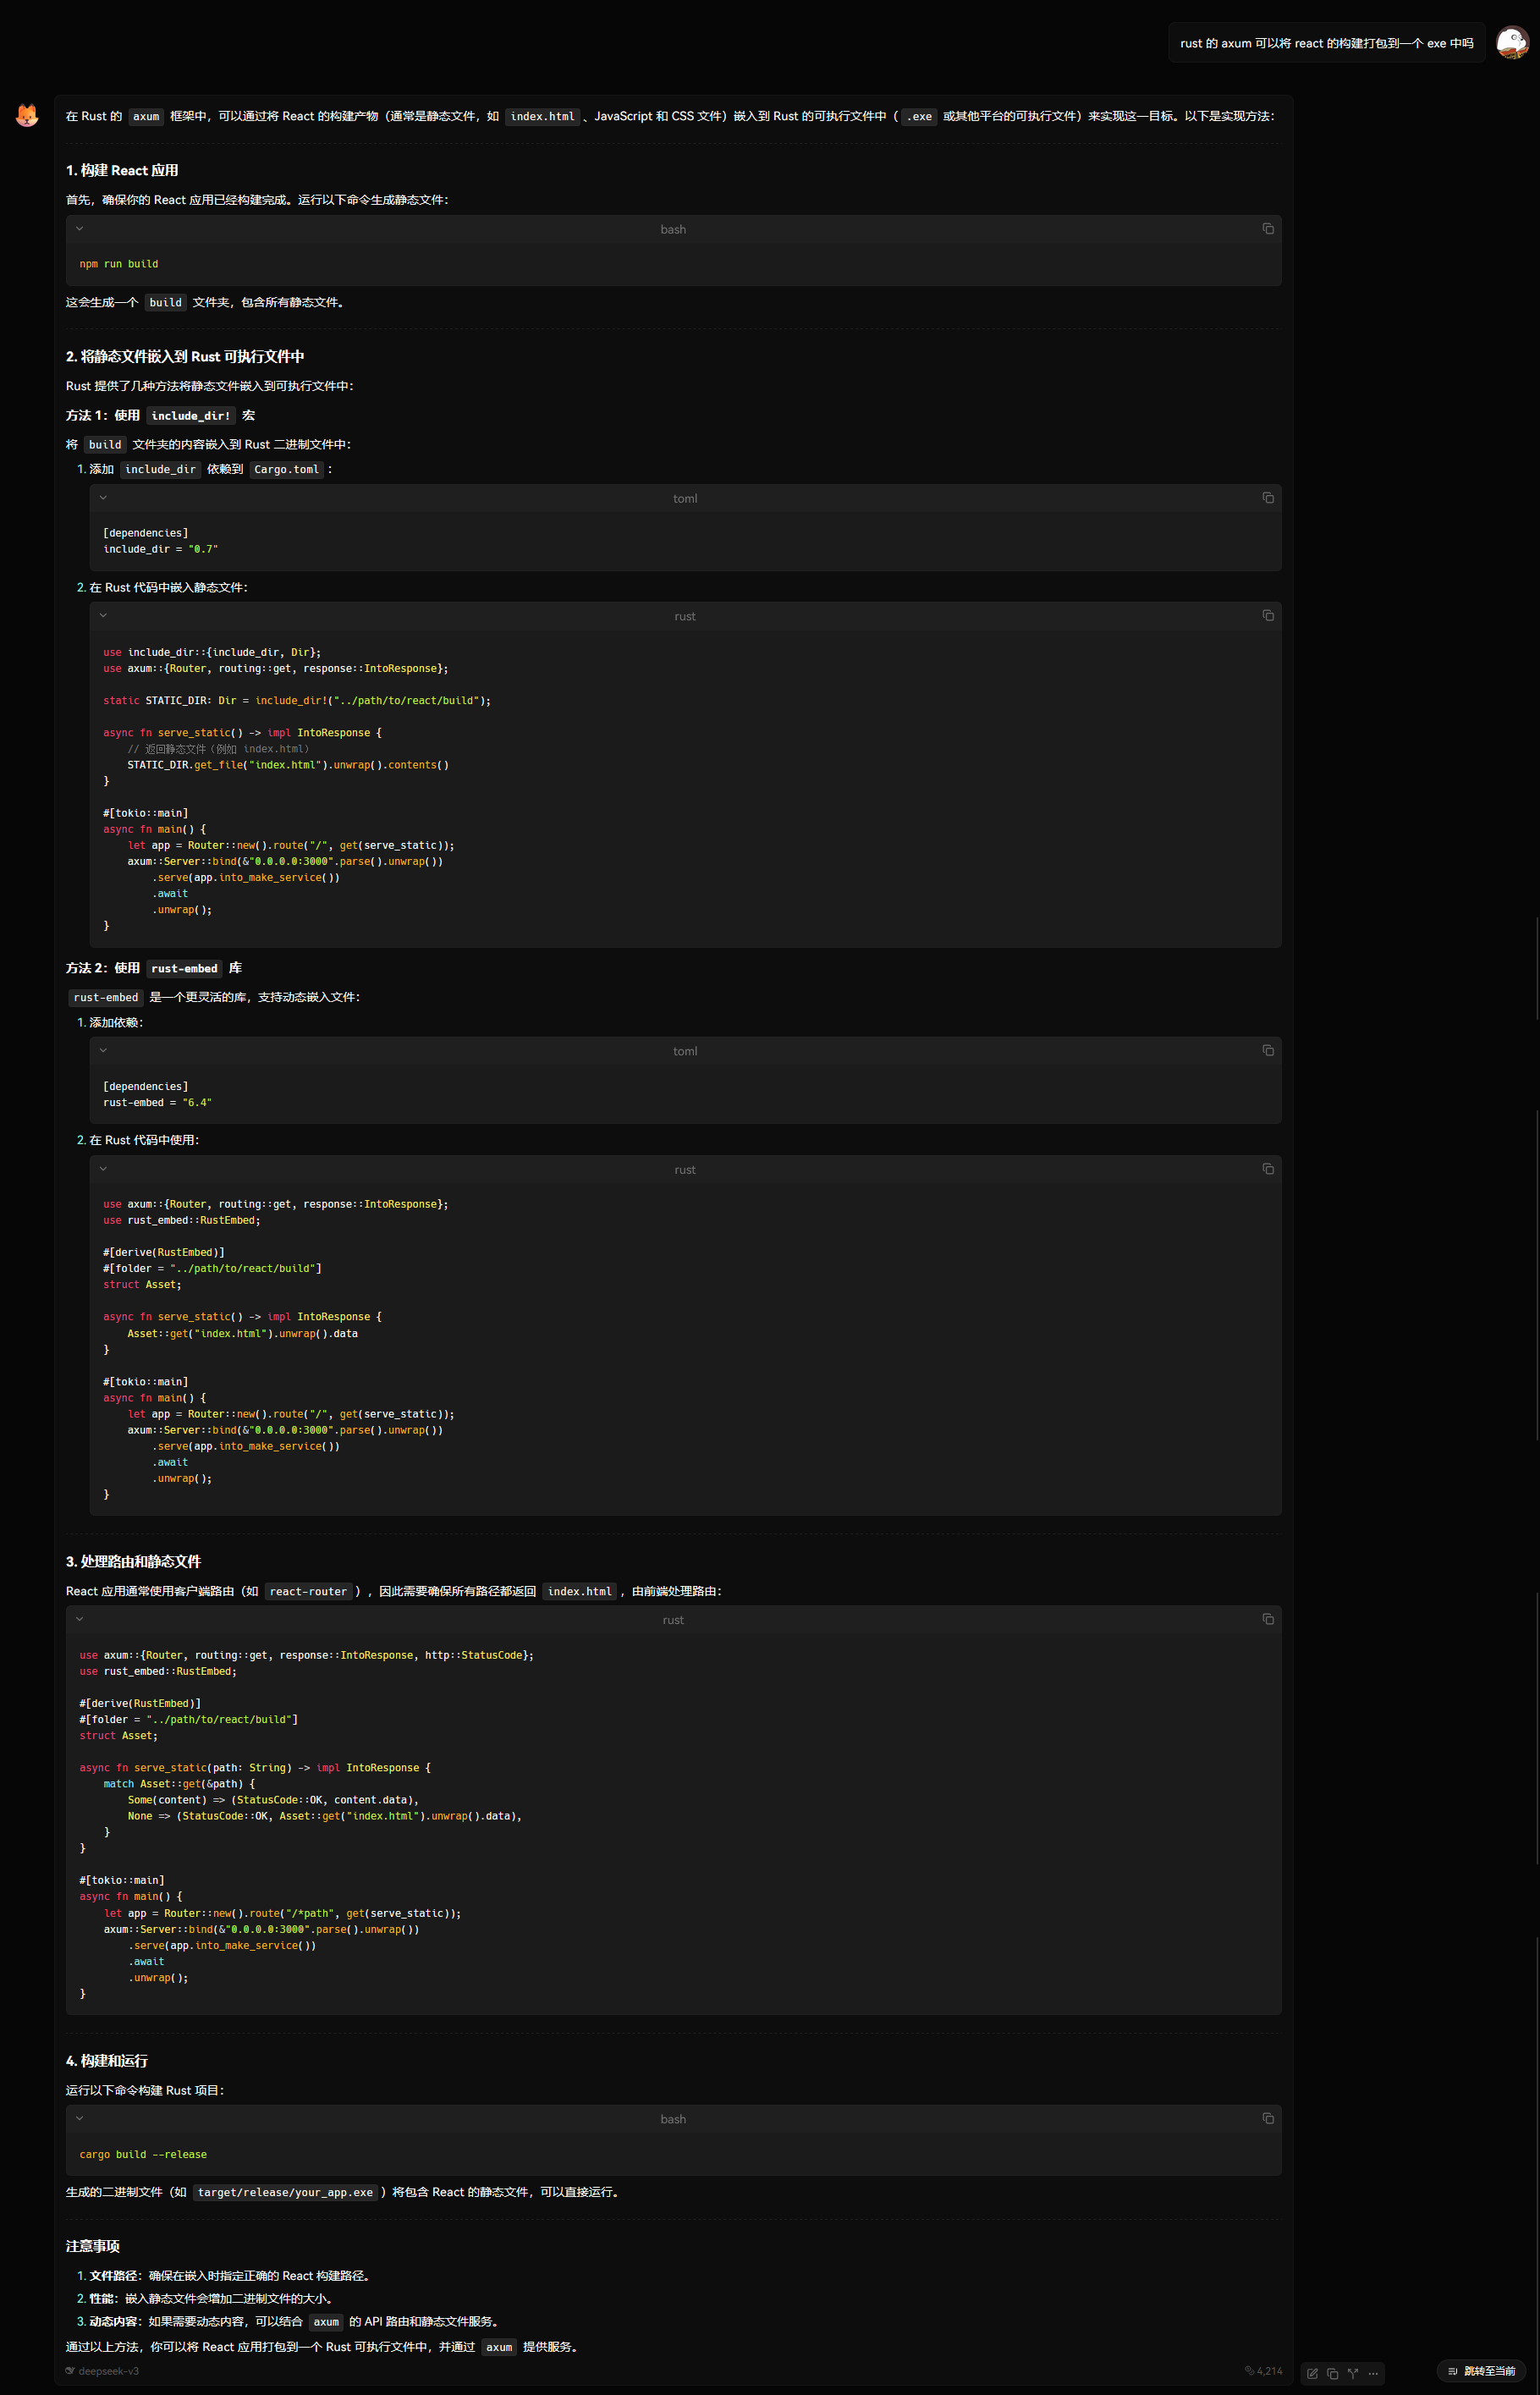Click the copy message icon at bottom
Screen dimensions: 1540x2395
(1332, 2374)
